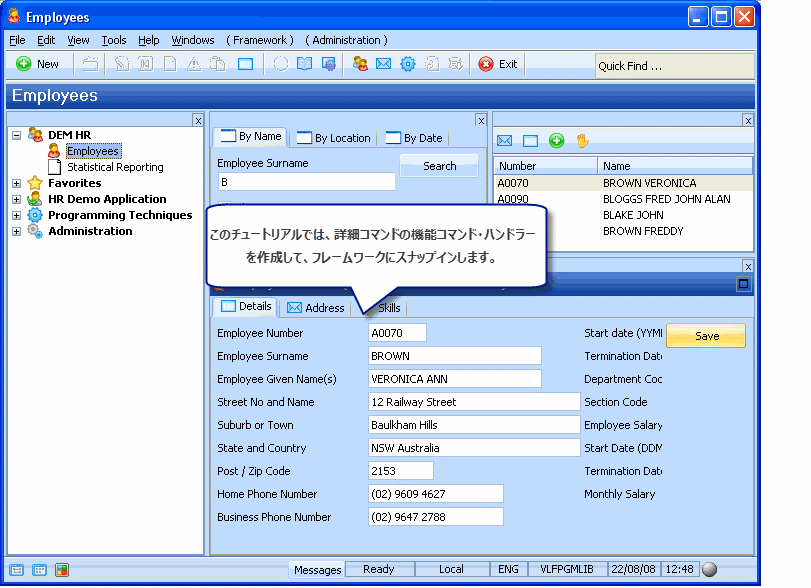This screenshot has height=588, width=811.
Task: Click the greyed-out folder icon beside New
Action: point(91,64)
